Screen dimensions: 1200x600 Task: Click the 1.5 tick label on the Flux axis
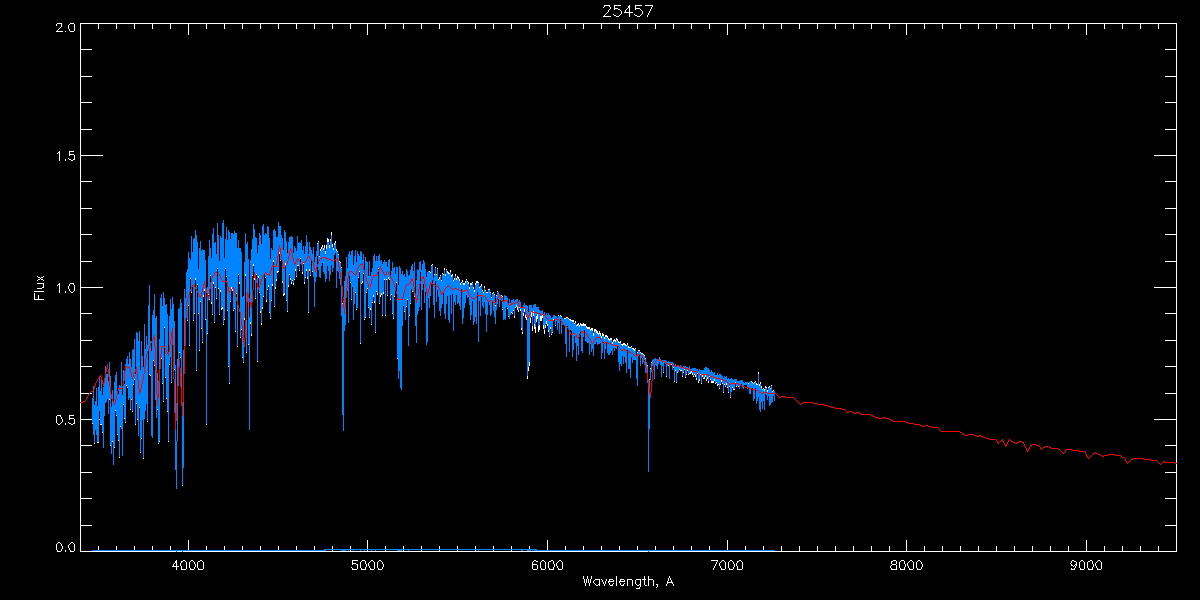pyautogui.click(x=65, y=156)
